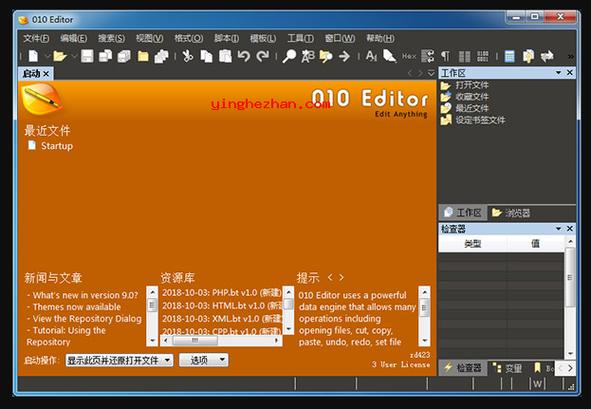
Task: Open the Calculator toolbar icon
Action: 509,56
